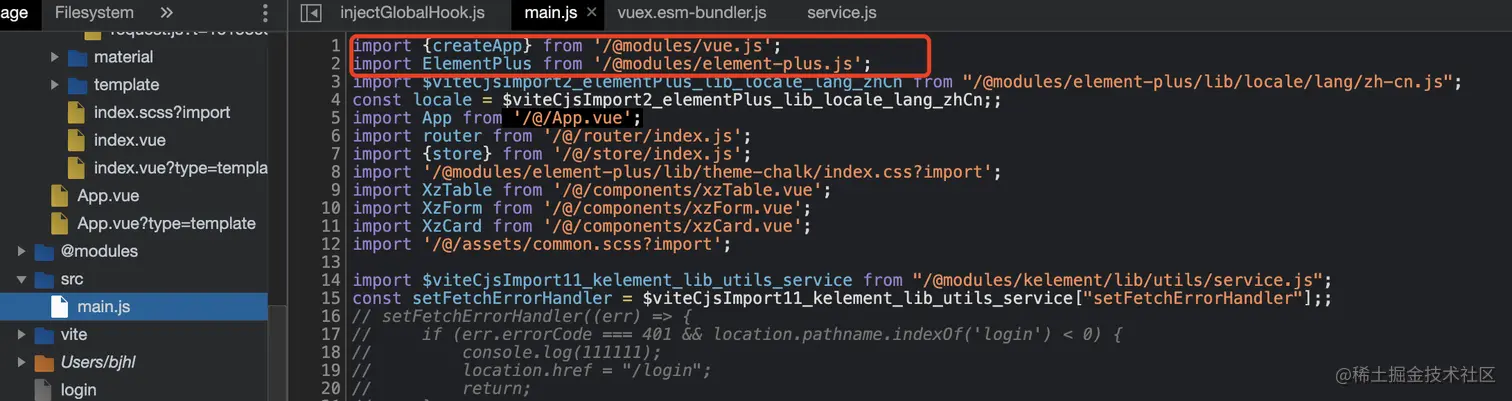Viewport: 1512px width, 401px height.
Task: Open index.scss?import in the file tree
Action: coord(162,112)
